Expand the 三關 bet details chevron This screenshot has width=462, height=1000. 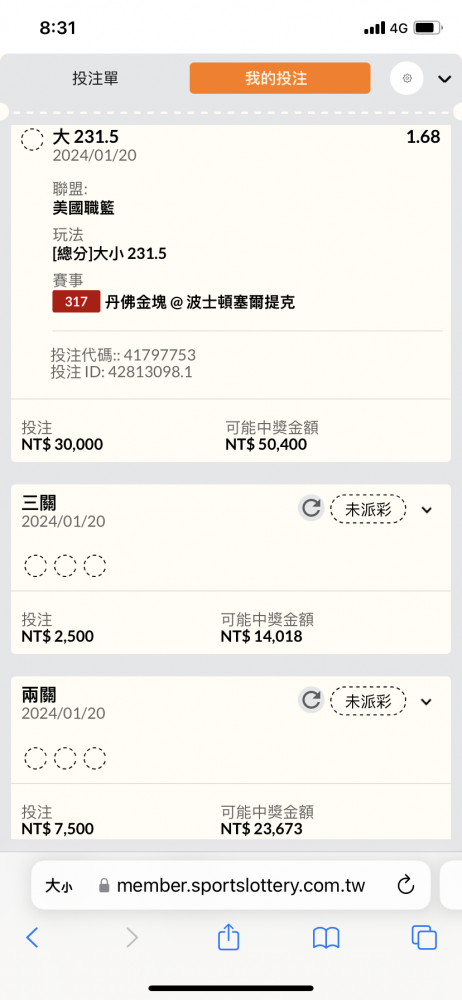[428, 510]
